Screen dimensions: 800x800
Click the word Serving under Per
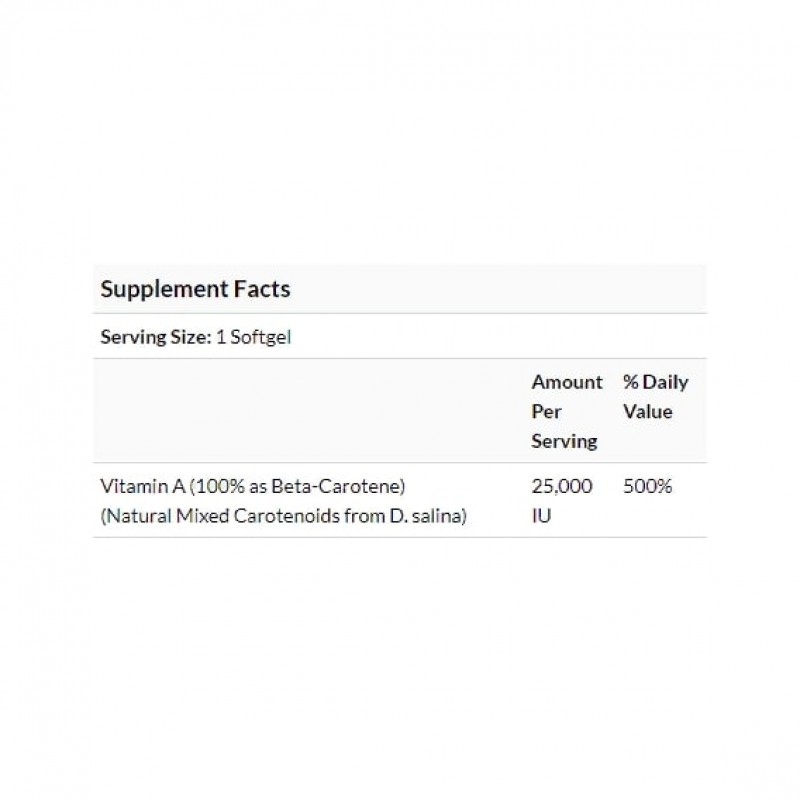pyautogui.click(x=564, y=440)
